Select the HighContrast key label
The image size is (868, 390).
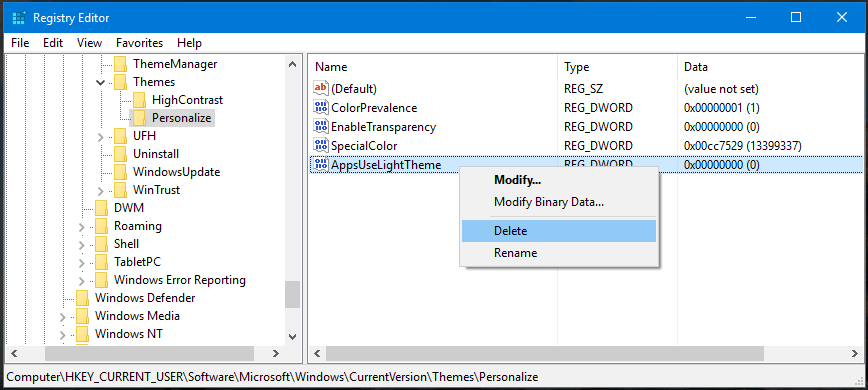tap(187, 100)
